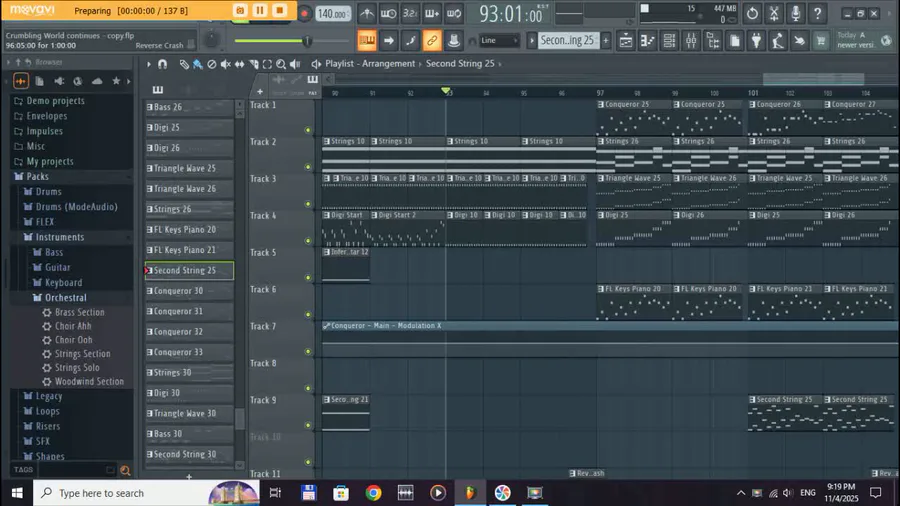The width and height of the screenshot is (900, 506).
Task: Toggle the countdown before recording
Action: coord(410,13)
